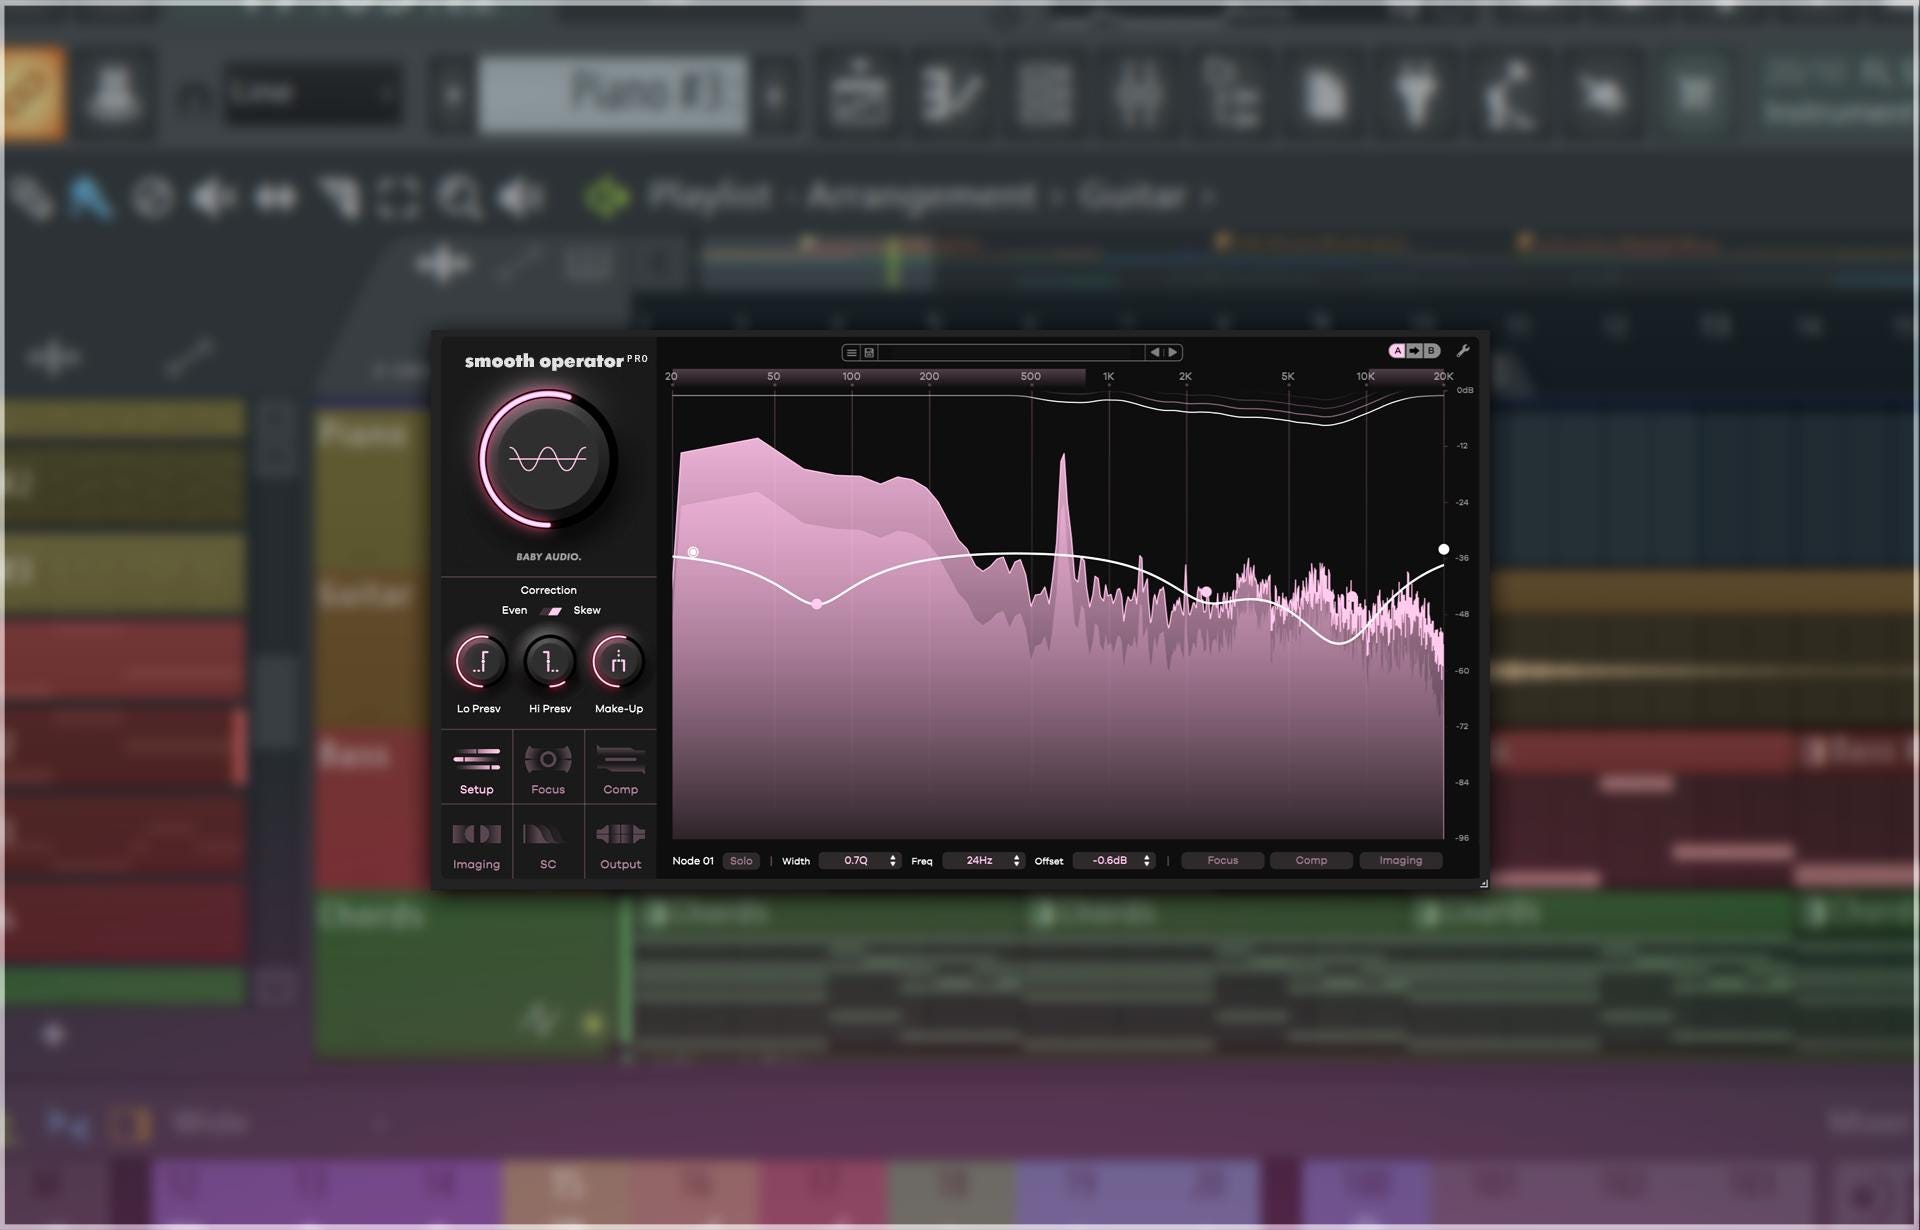Screen dimensions: 1920x1230
Task: Click the 10K frequency label
Action: pyautogui.click(x=1365, y=377)
